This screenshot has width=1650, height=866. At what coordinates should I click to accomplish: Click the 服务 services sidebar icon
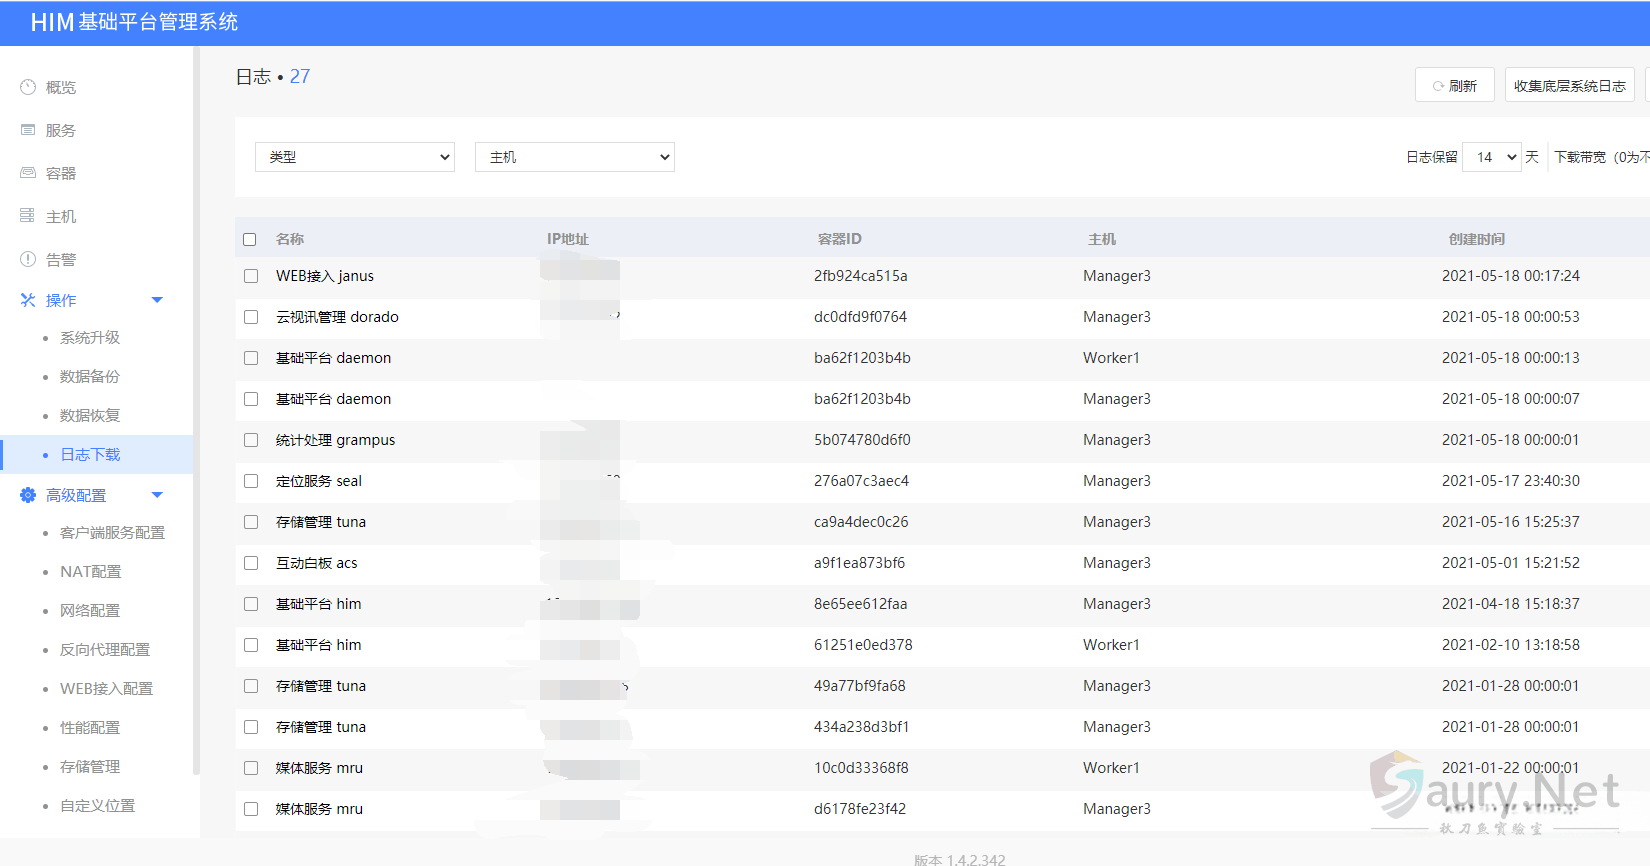[x=28, y=130]
